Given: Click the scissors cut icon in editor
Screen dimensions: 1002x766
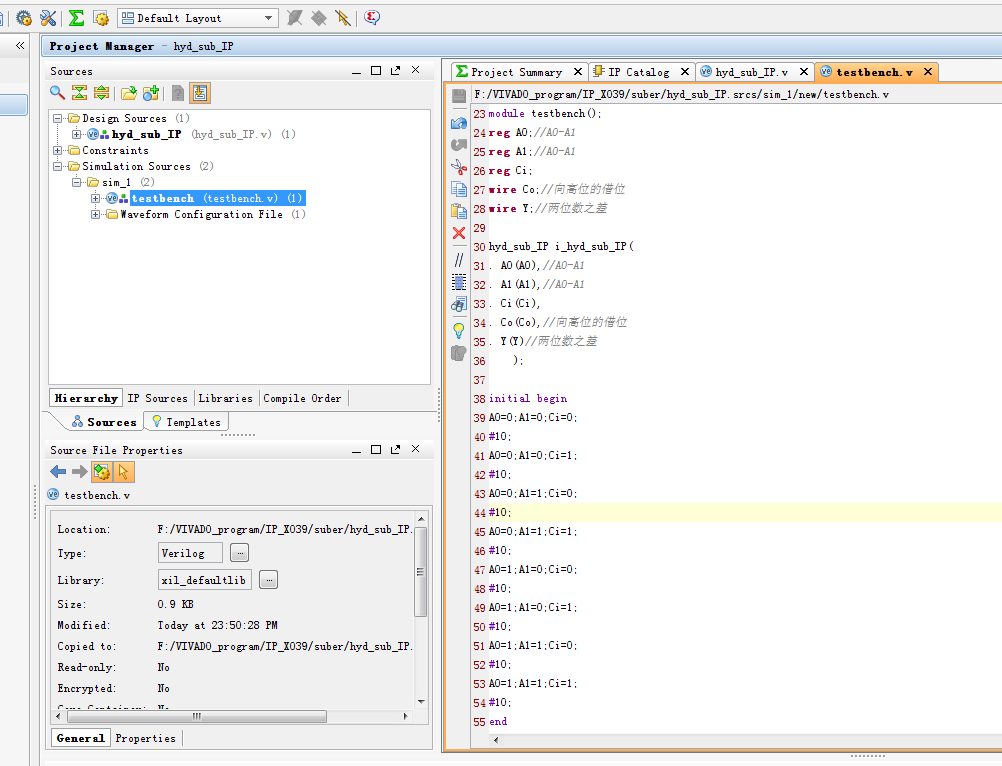Looking at the screenshot, I should (x=459, y=166).
